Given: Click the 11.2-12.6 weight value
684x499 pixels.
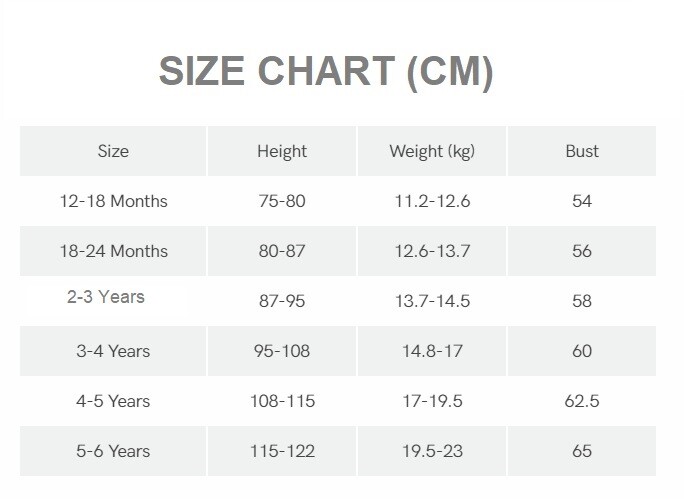Looking at the screenshot, I should coord(432,201).
